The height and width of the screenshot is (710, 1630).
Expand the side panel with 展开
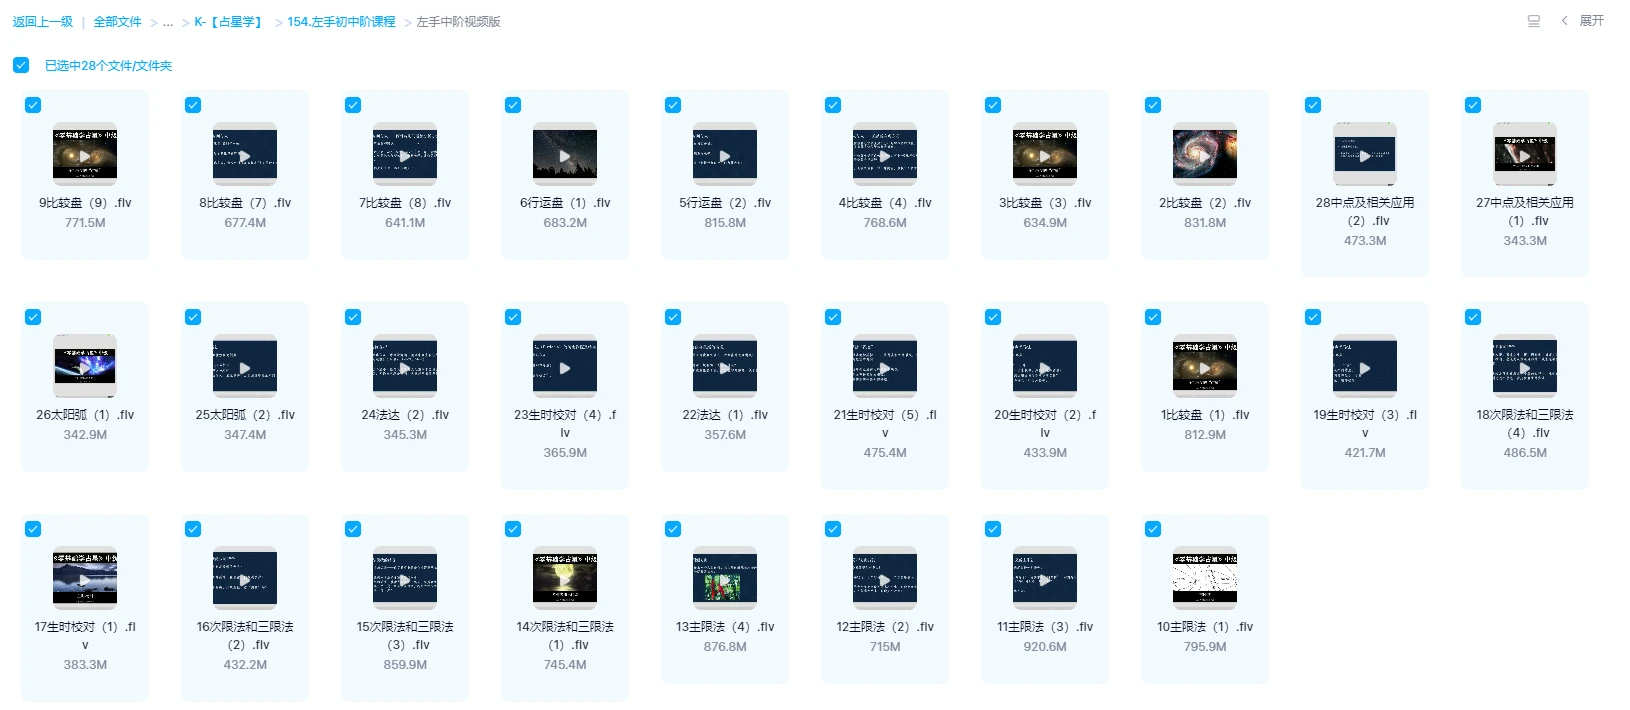pos(1591,21)
